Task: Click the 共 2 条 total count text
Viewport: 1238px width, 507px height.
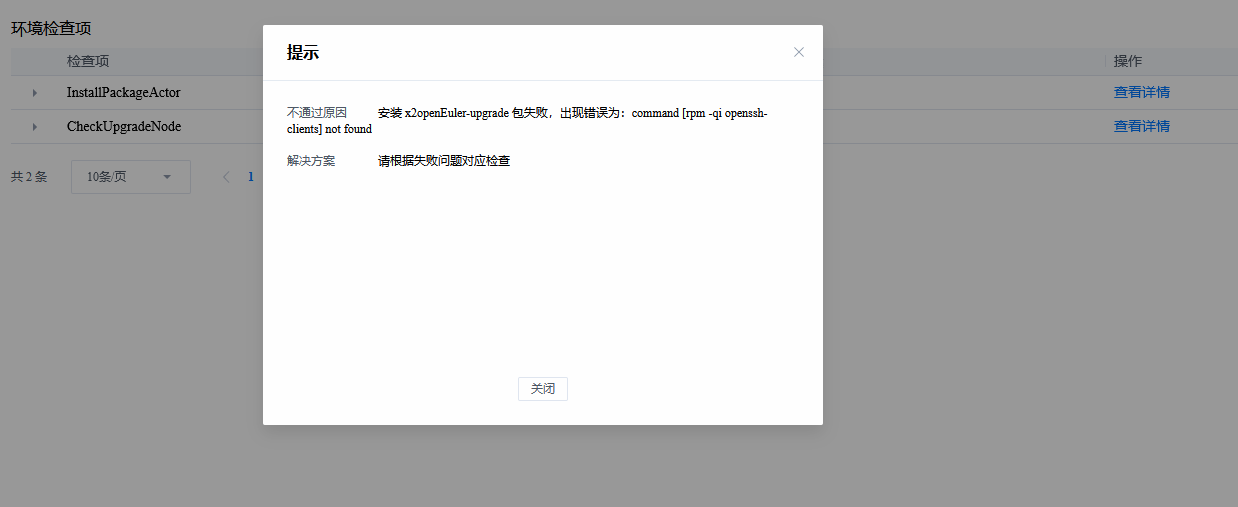Action: pyautogui.click(x=29, y=177)
